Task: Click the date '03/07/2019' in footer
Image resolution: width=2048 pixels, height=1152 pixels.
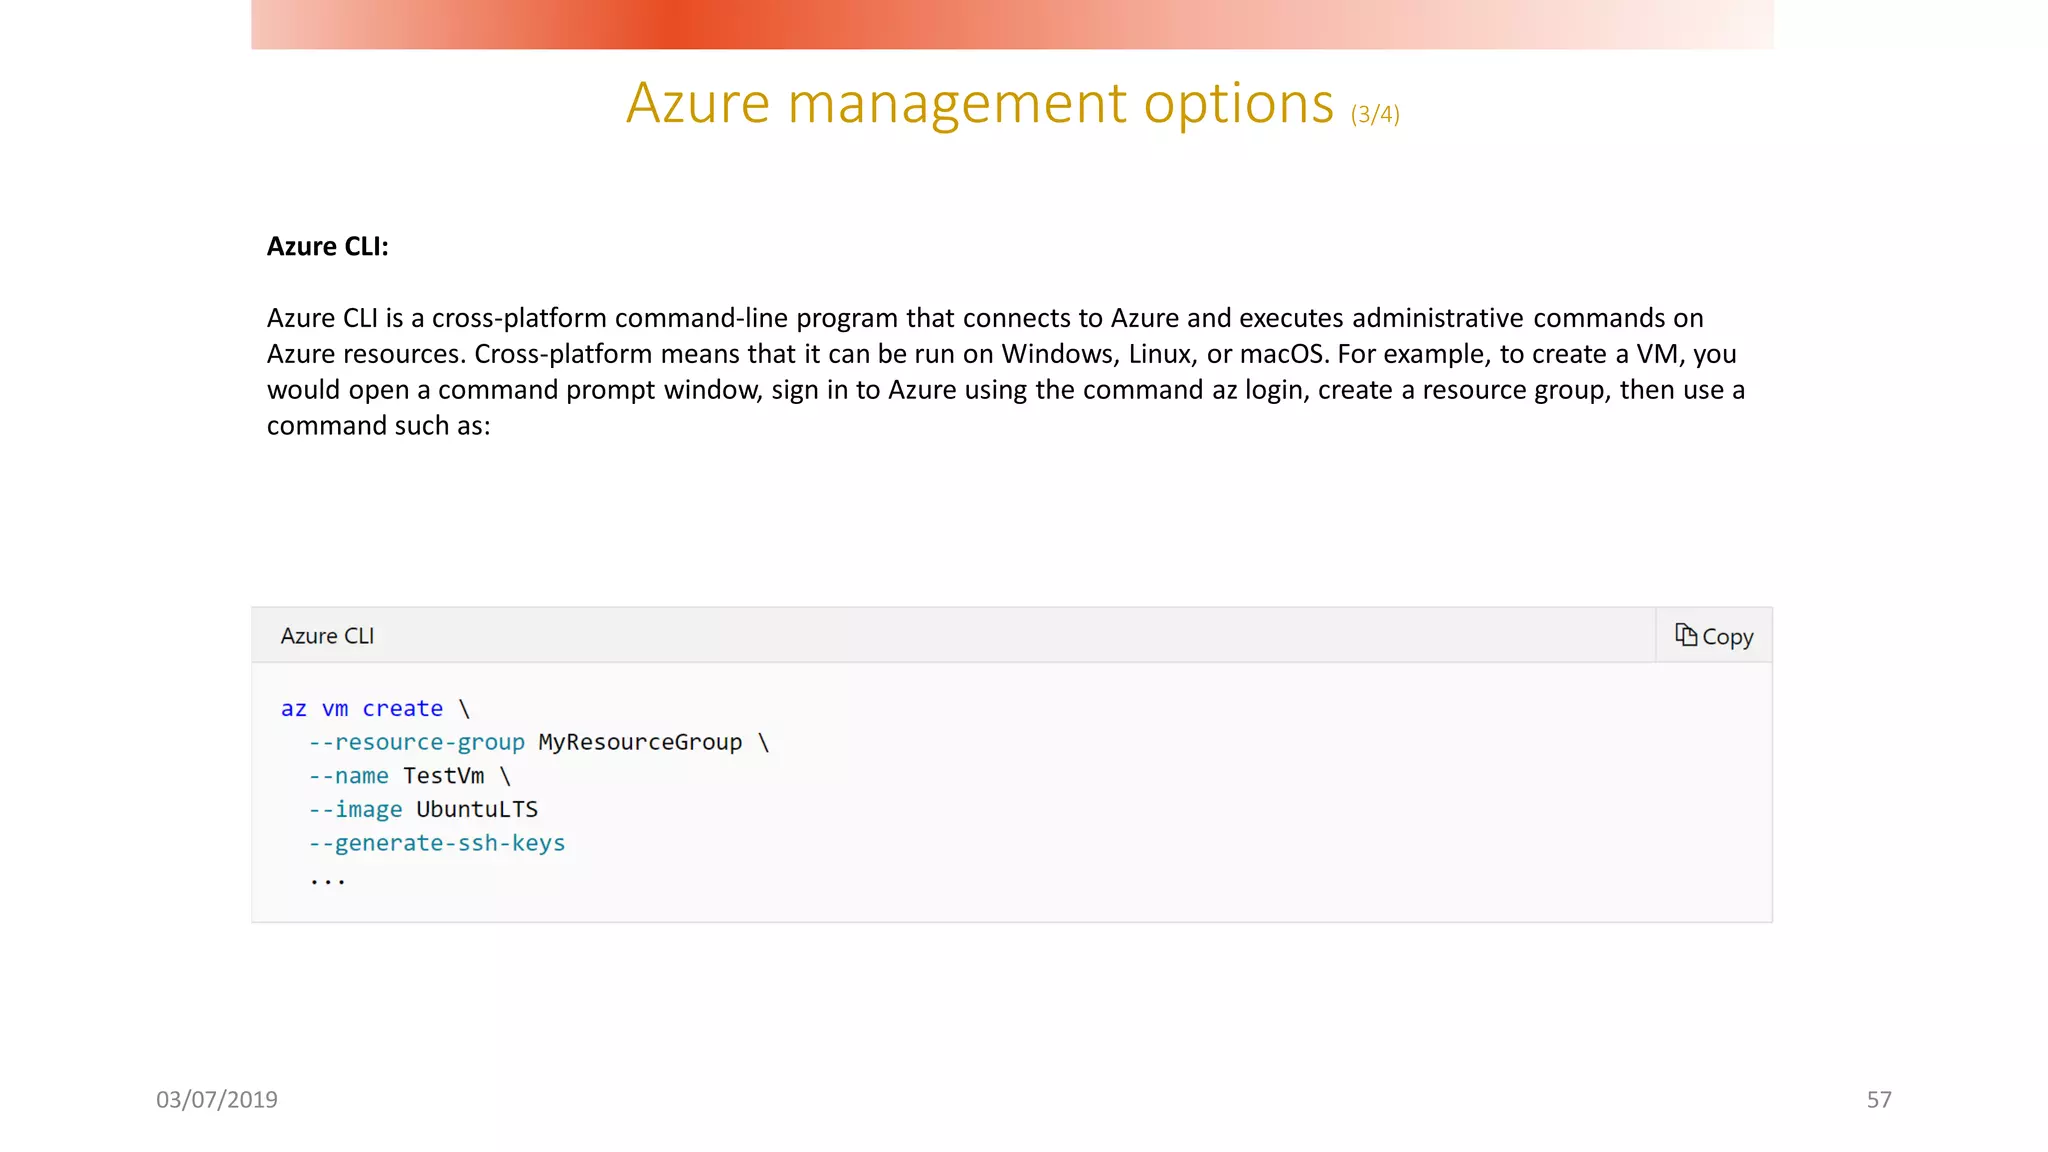Action: [x=217, y=1099]
